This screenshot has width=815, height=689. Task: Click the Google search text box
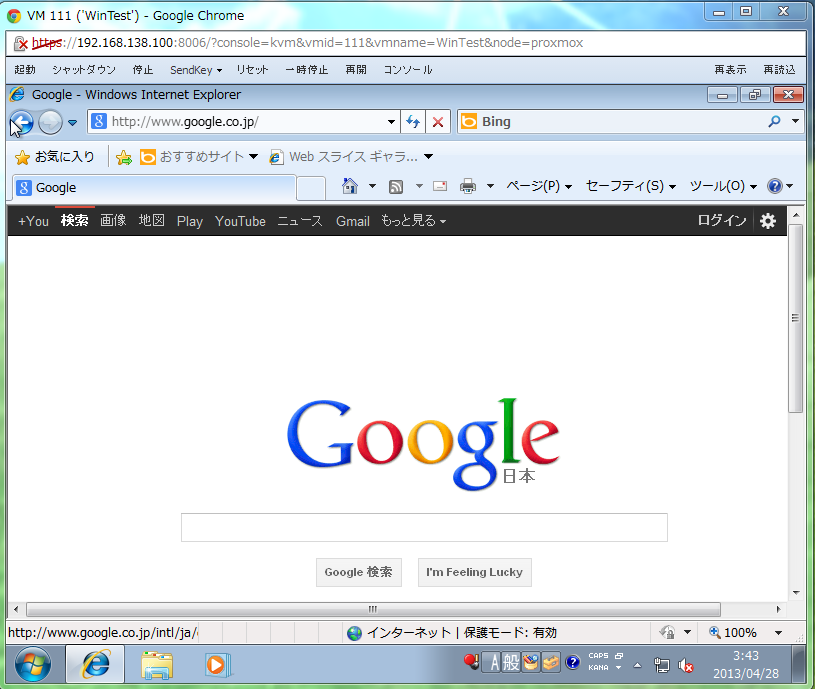click(424, 527)
